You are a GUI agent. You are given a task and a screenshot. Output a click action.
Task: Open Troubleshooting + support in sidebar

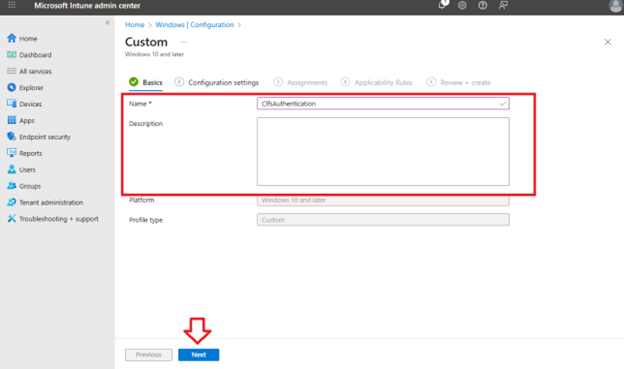tap(59, 219)
